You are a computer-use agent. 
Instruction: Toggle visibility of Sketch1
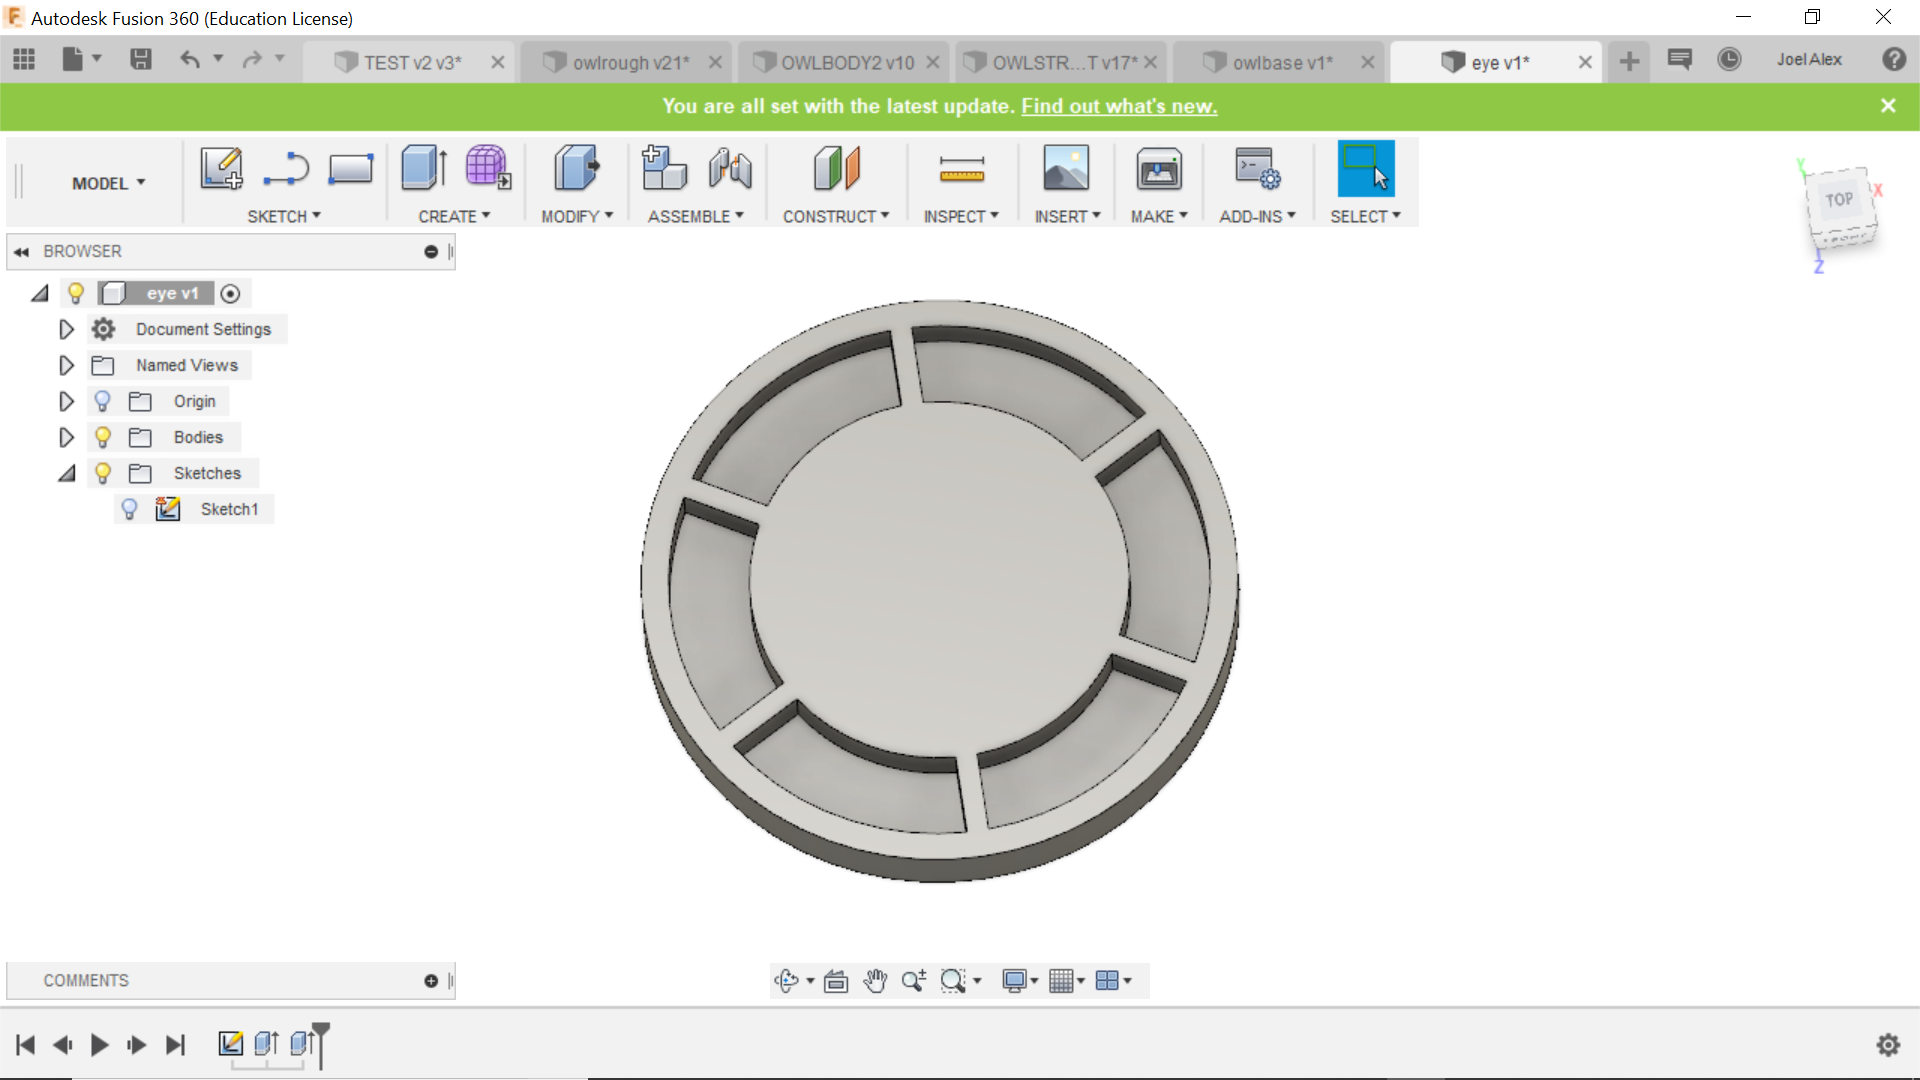pyautogui.click(x=129, y=509)
